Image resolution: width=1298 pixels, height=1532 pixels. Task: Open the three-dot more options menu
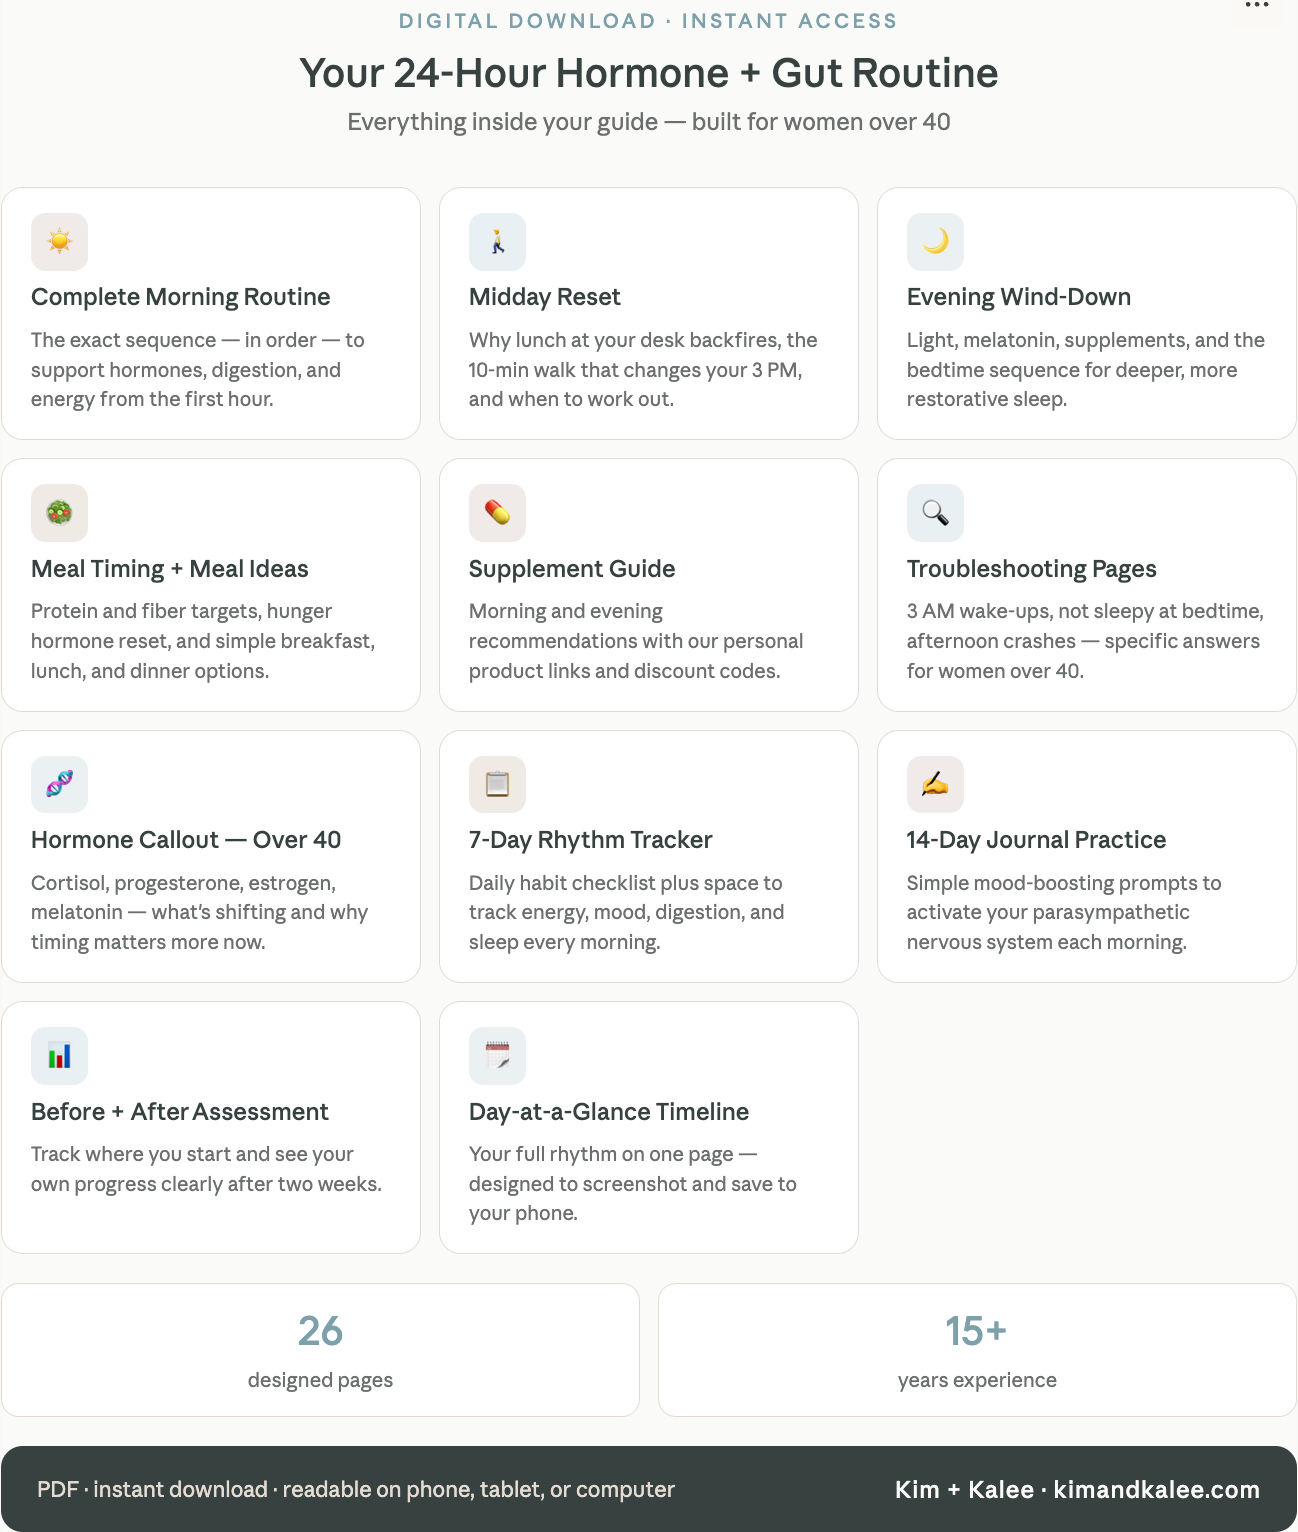1257,6
